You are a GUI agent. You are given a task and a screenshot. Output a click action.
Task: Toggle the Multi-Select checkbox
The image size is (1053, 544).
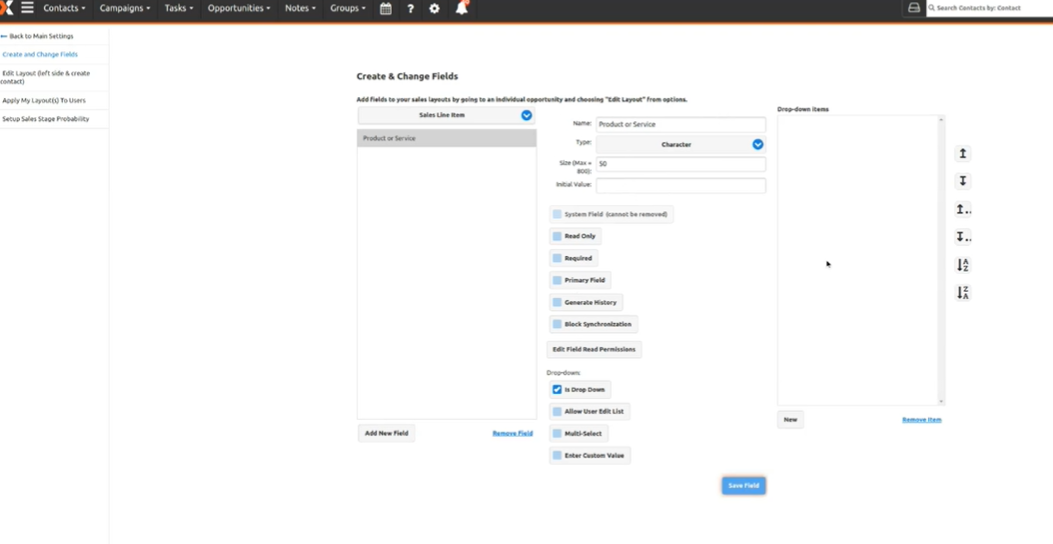click(x=557, y=434)
